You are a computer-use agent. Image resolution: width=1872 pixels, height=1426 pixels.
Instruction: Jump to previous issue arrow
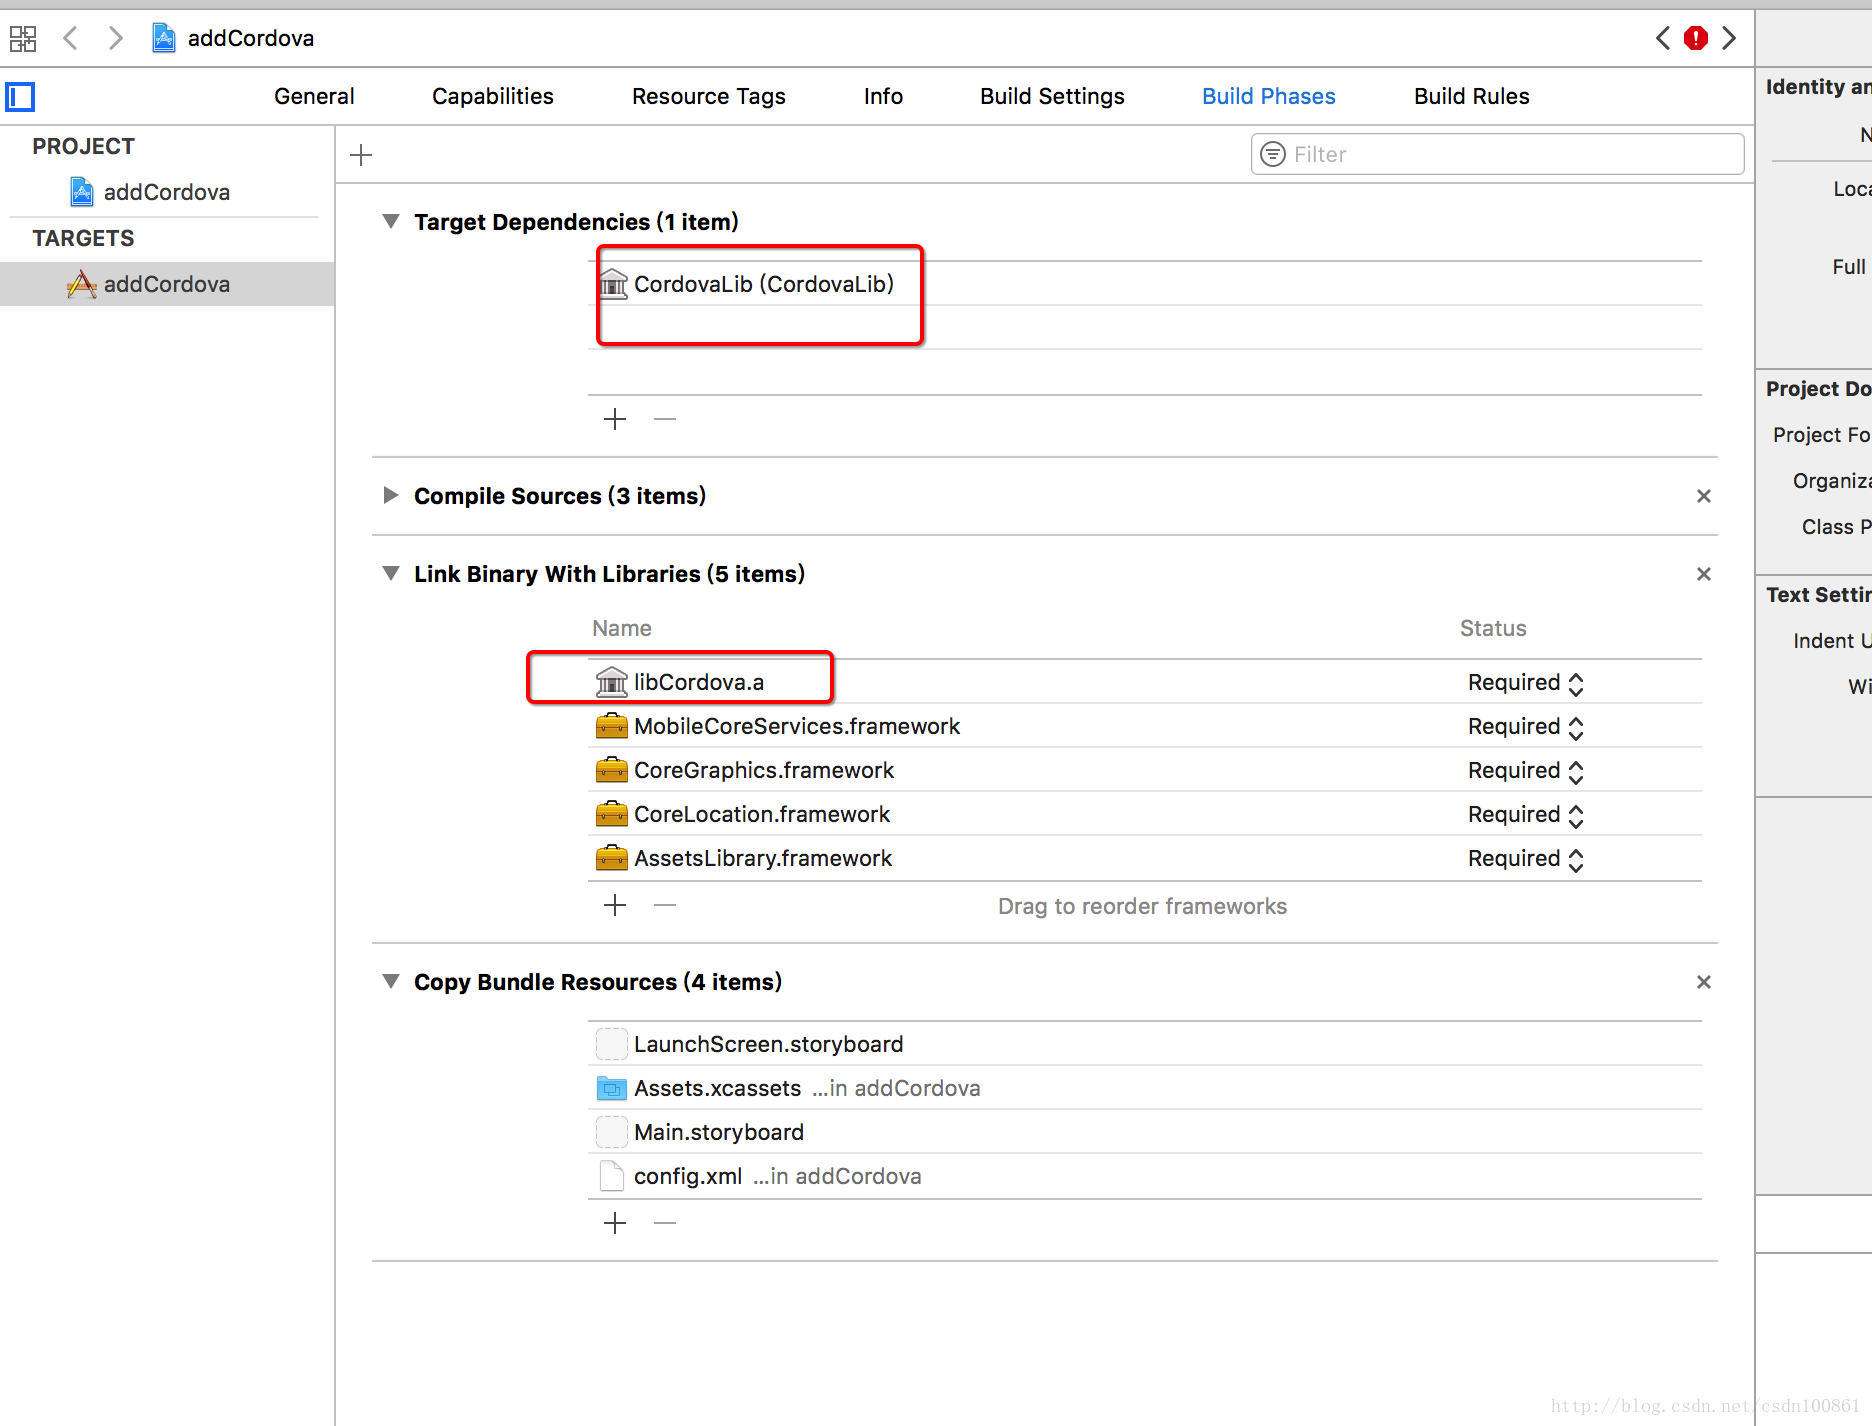point(1663,38)
